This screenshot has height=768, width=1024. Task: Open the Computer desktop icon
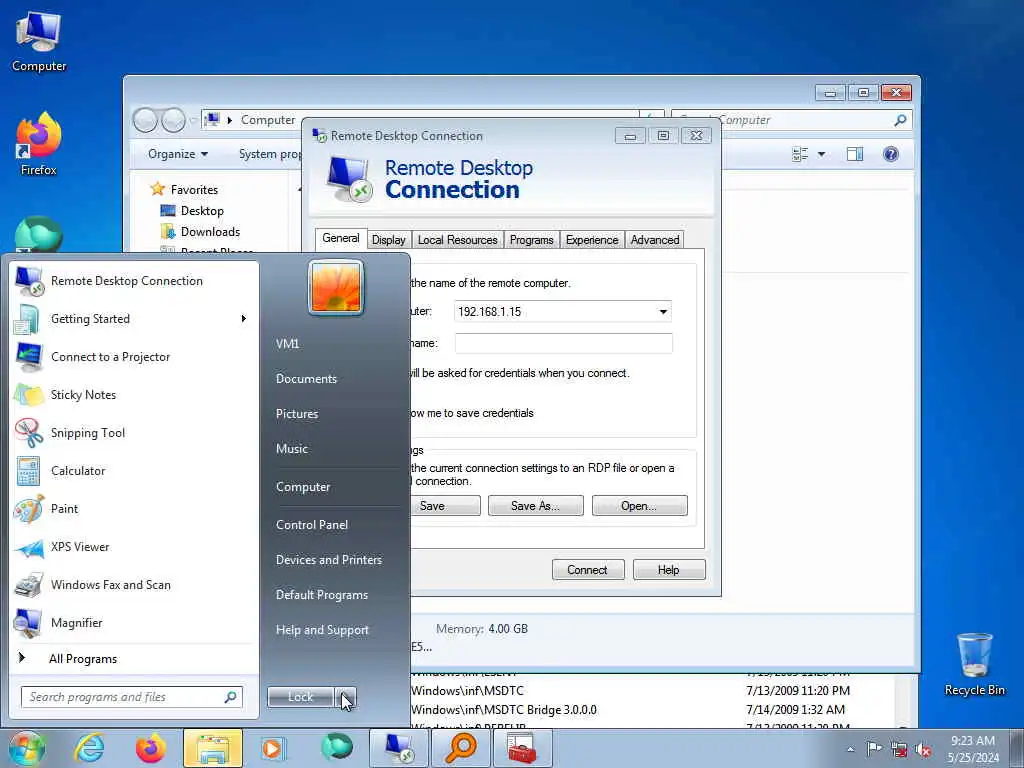[39, 41]
